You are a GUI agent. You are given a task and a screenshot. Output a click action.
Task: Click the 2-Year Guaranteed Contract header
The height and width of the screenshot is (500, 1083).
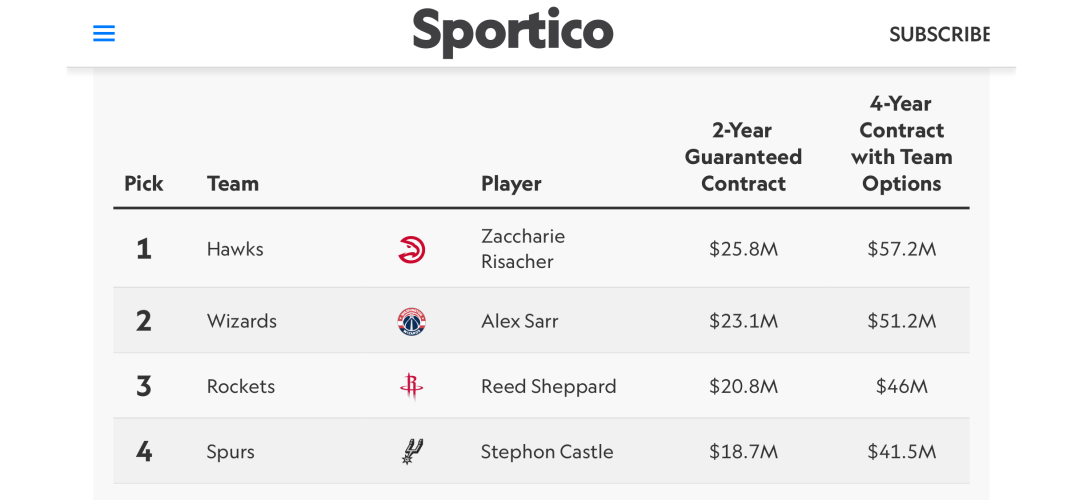743,157
